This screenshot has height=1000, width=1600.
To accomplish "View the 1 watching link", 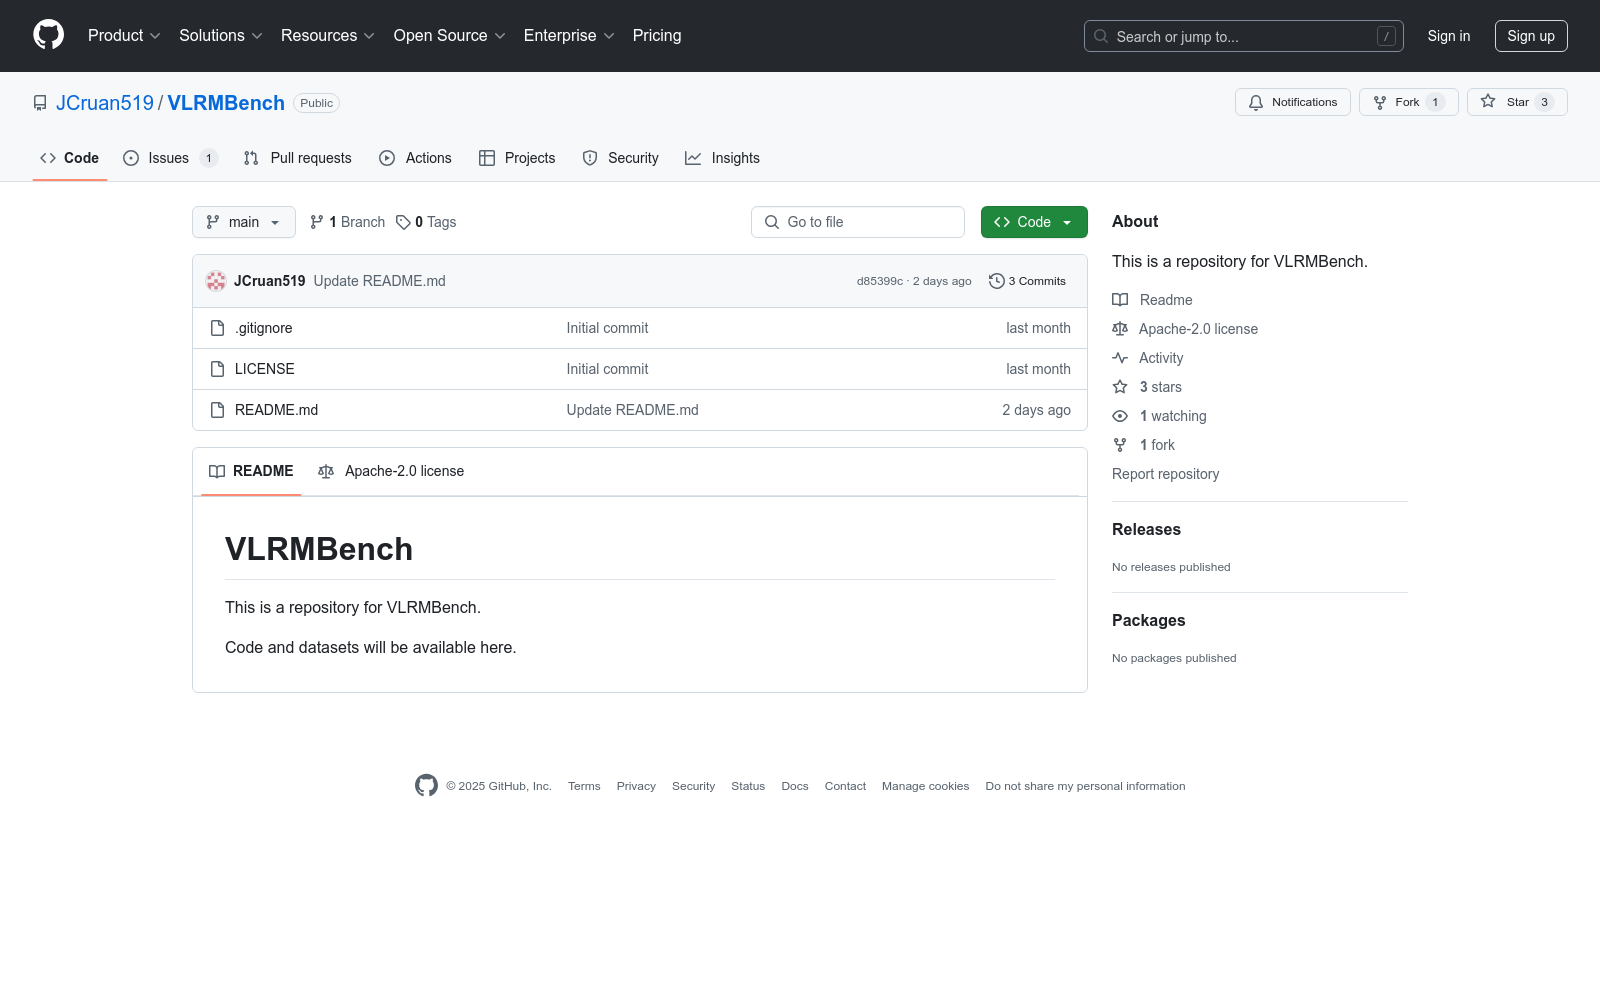I will pos(1159,416).
